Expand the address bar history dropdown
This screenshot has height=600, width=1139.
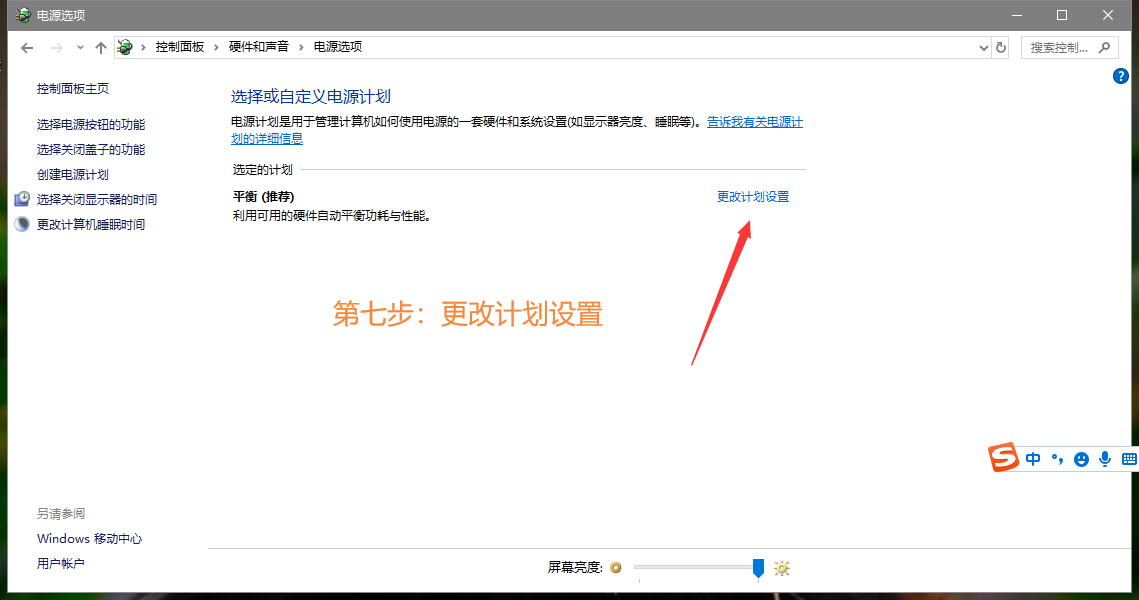click(983, 47)
